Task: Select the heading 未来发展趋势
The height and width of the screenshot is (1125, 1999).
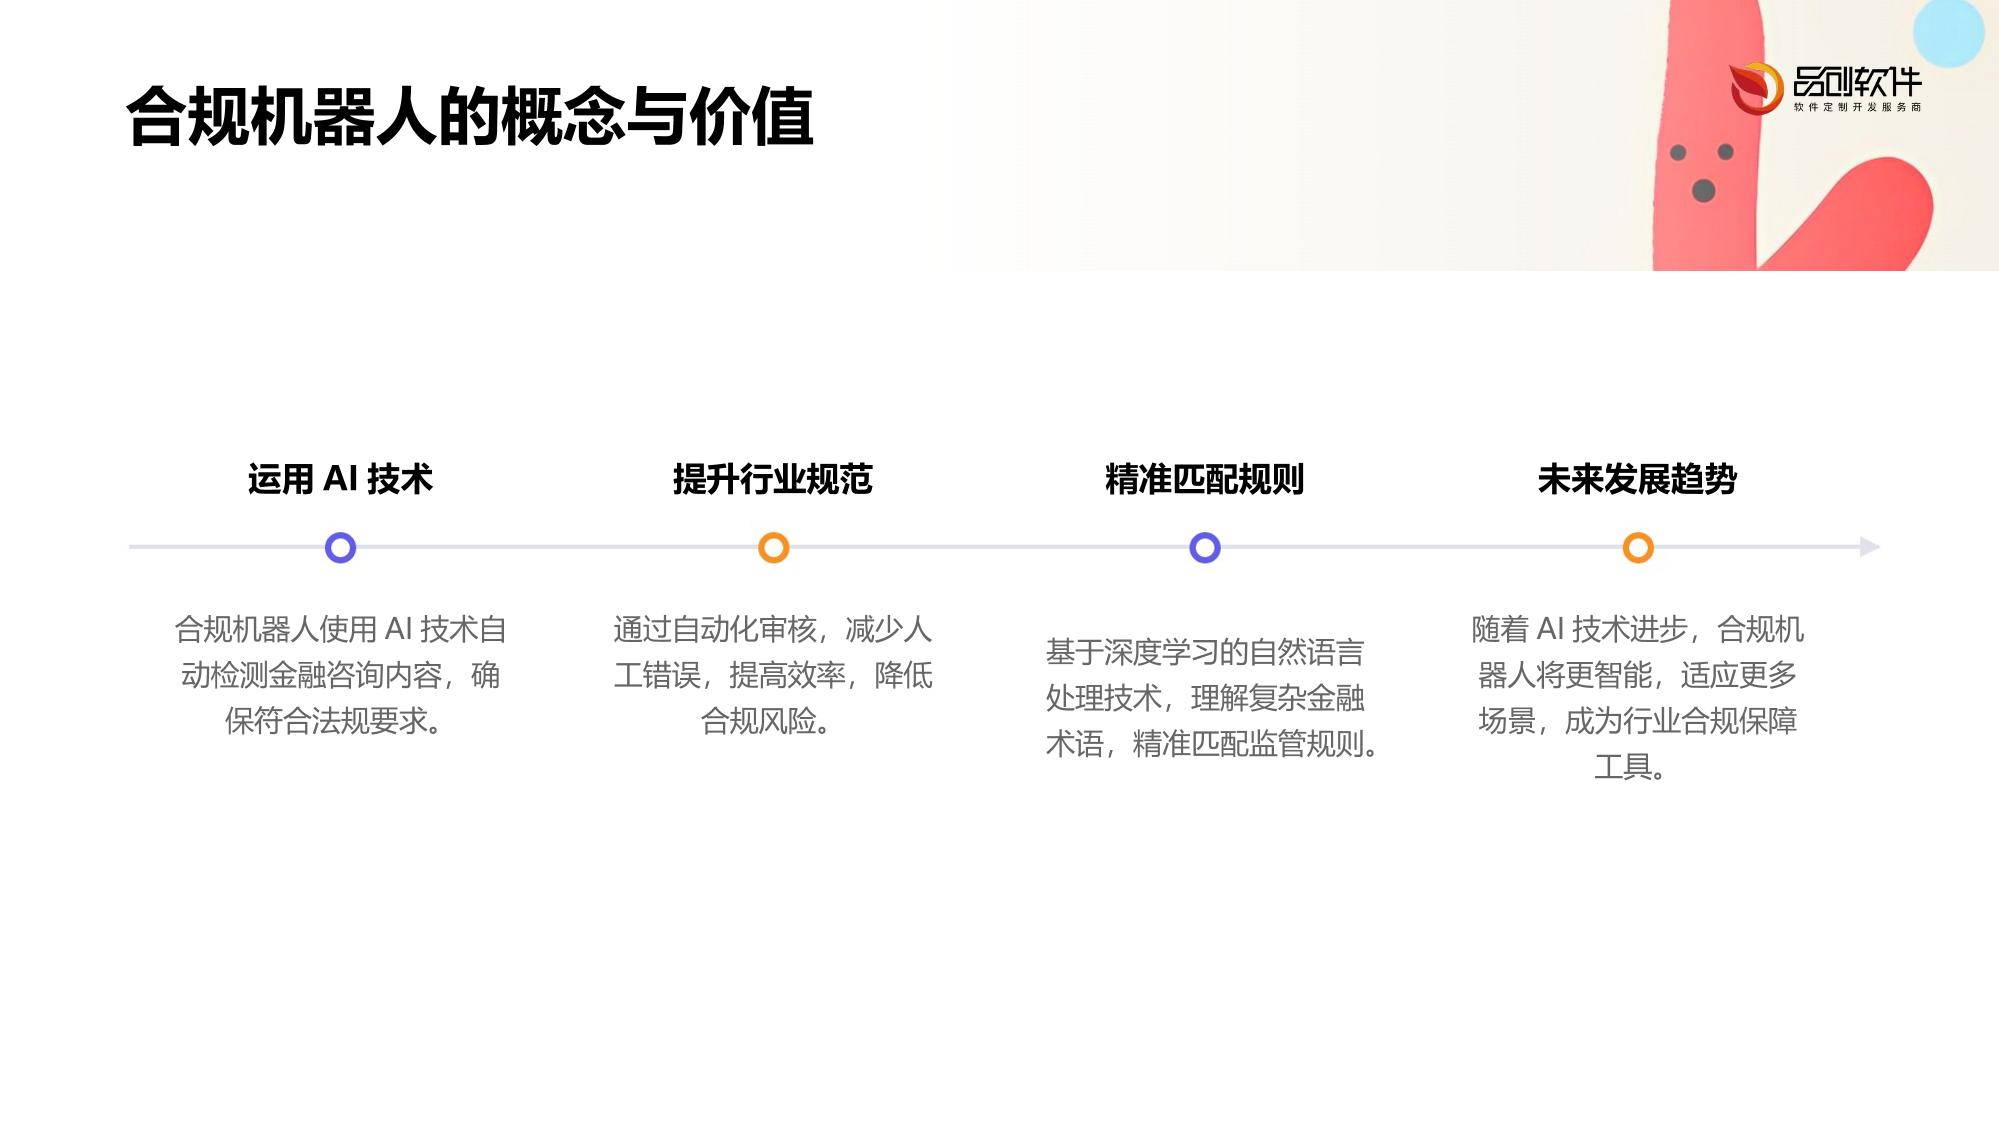Action: pos(1637,479)
